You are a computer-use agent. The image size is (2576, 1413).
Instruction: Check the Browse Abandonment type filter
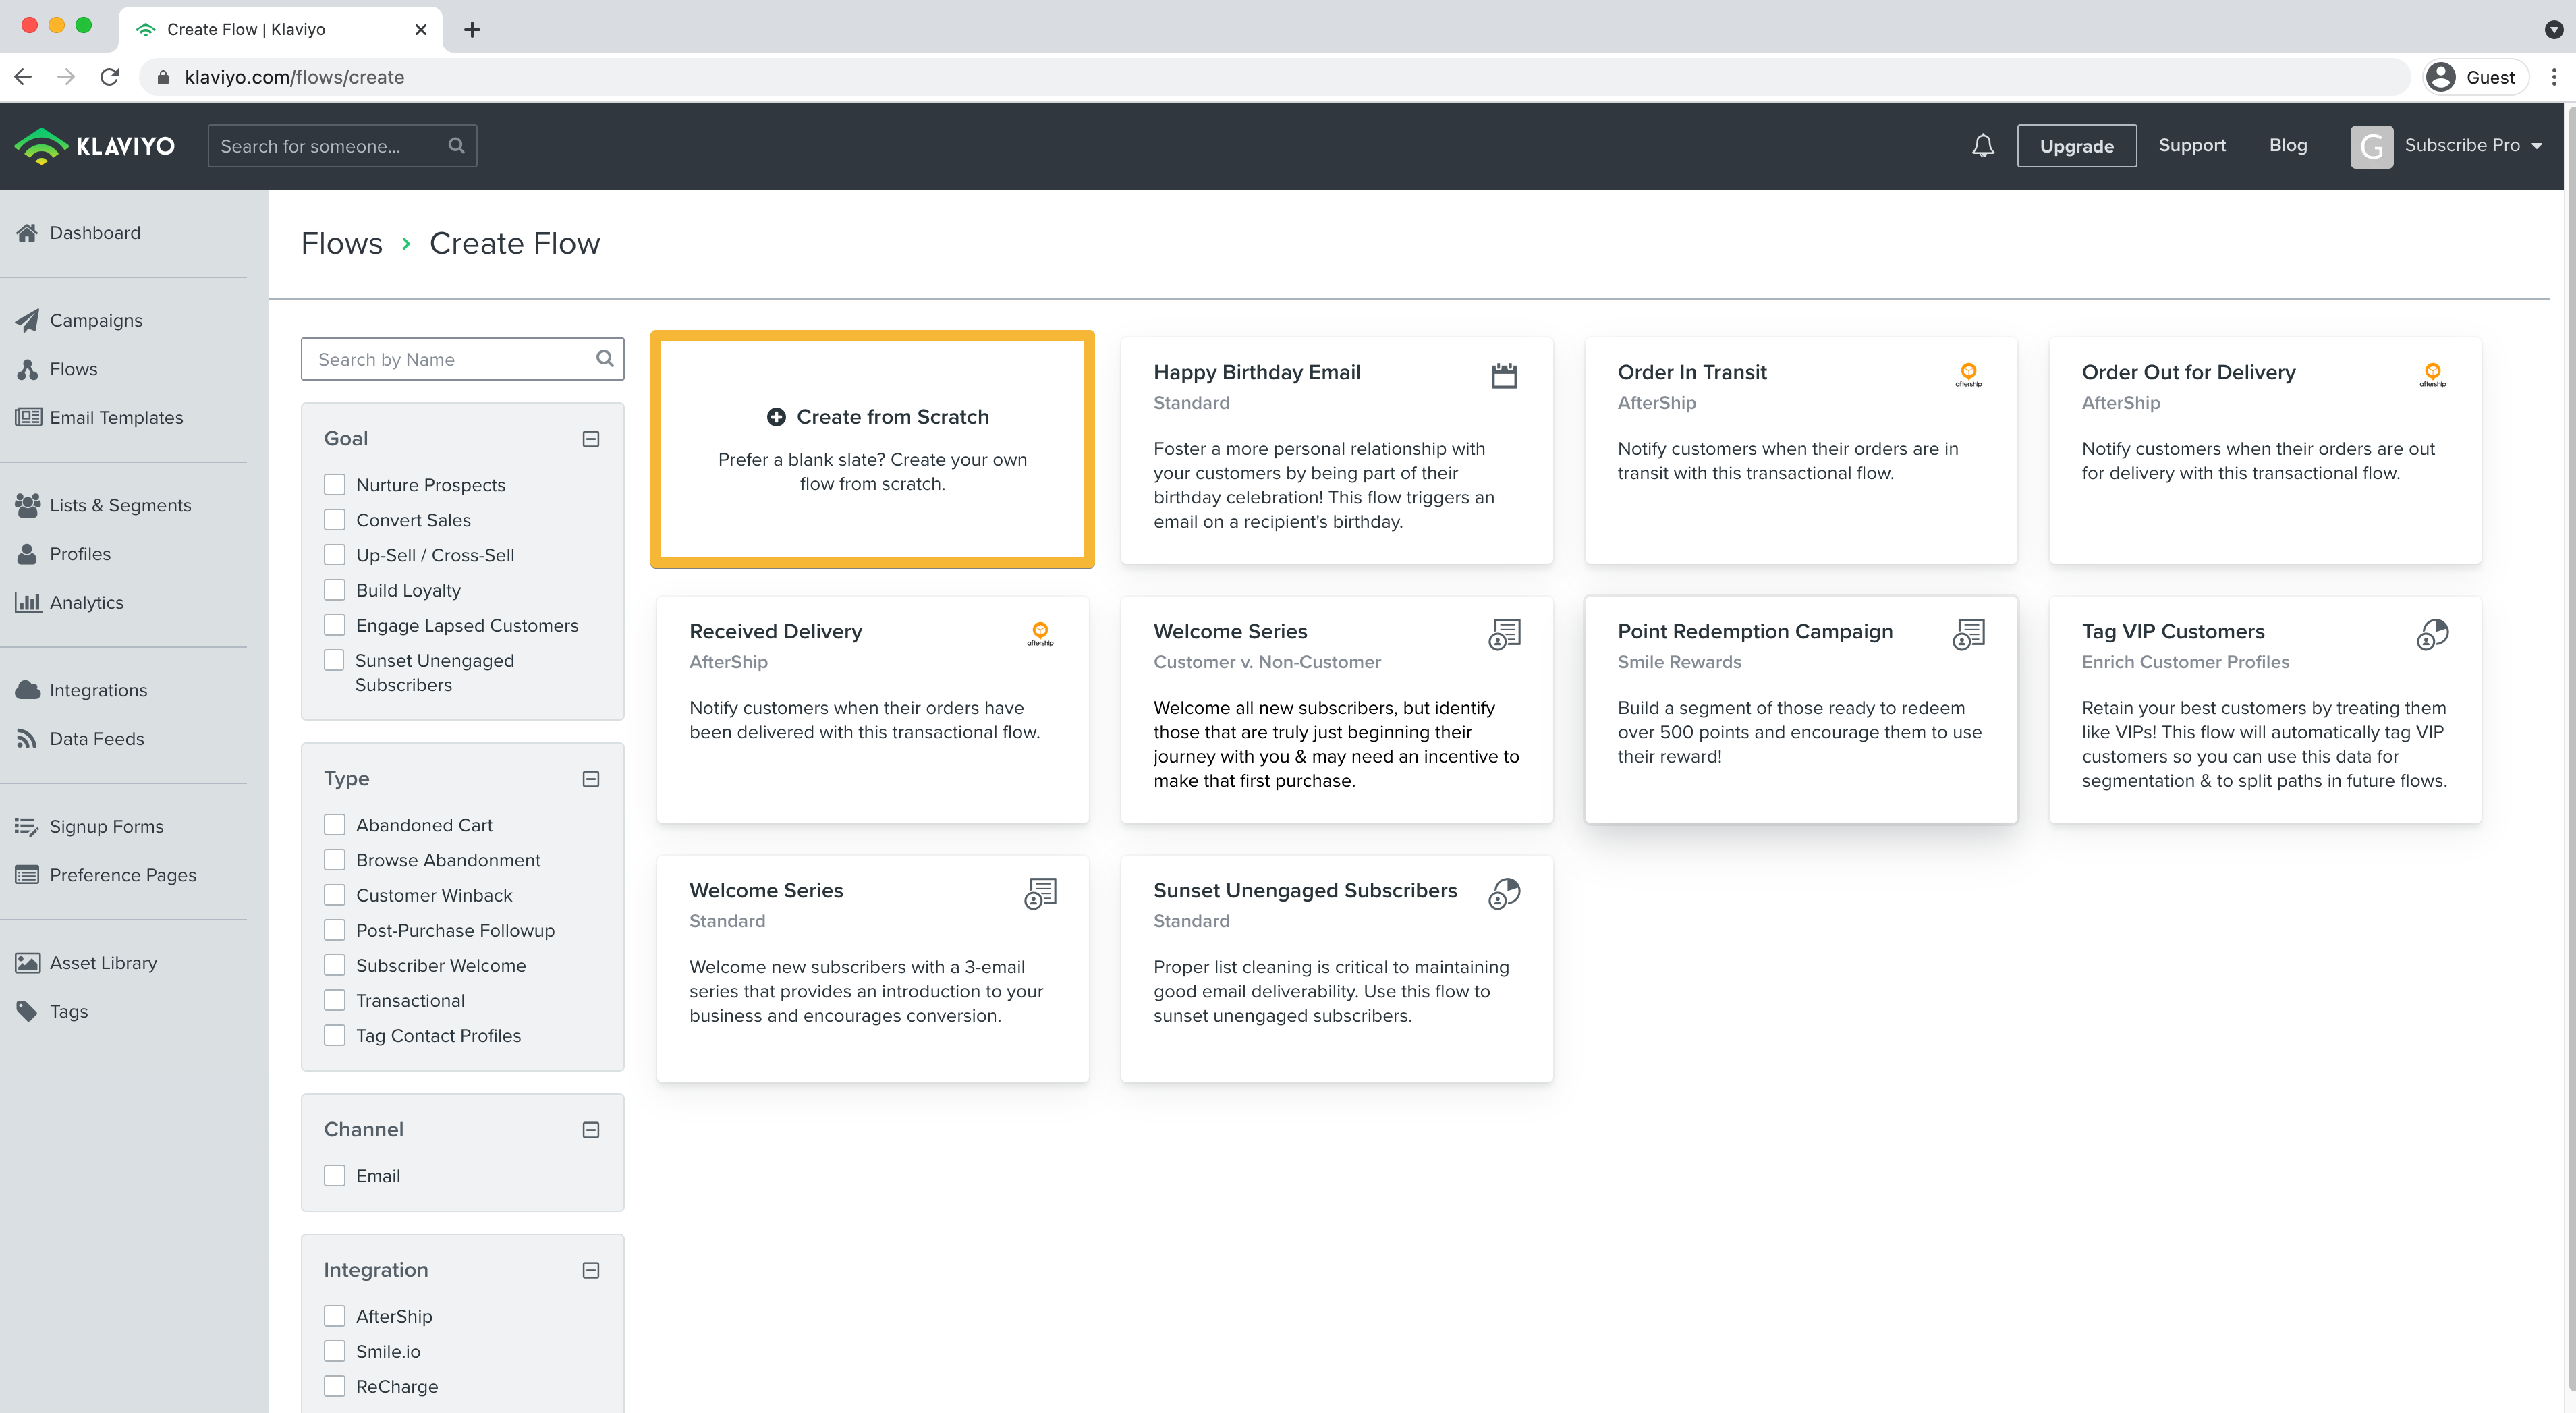point(335,860)
